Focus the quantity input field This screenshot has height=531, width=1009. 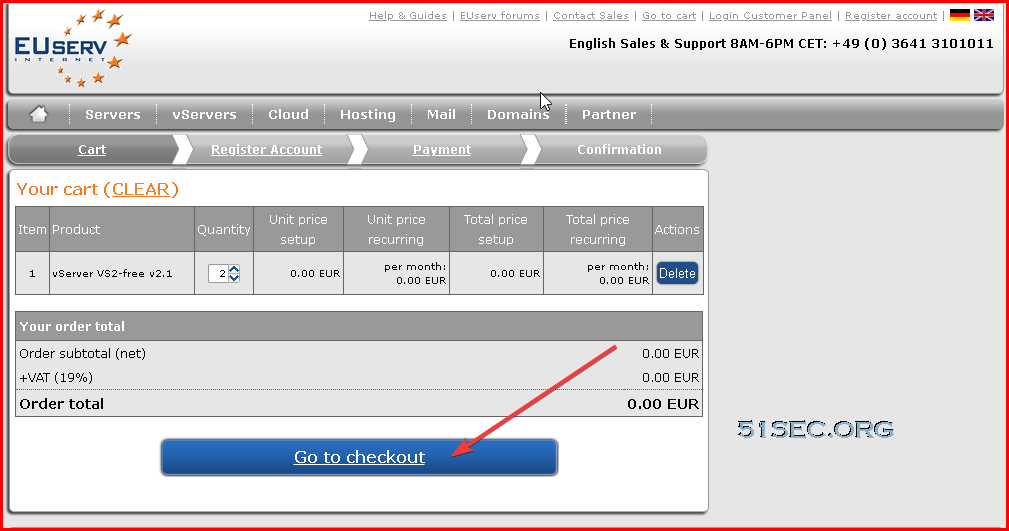pyautogui.click(x=219, y=274)
